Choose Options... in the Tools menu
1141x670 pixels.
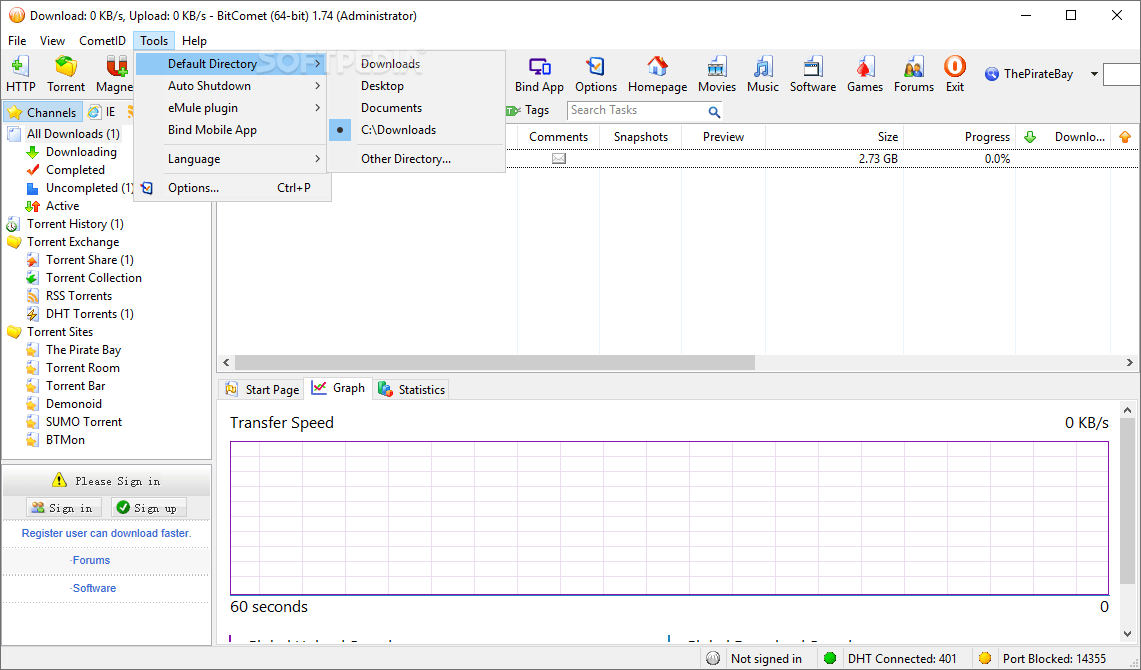click(230, 188)
